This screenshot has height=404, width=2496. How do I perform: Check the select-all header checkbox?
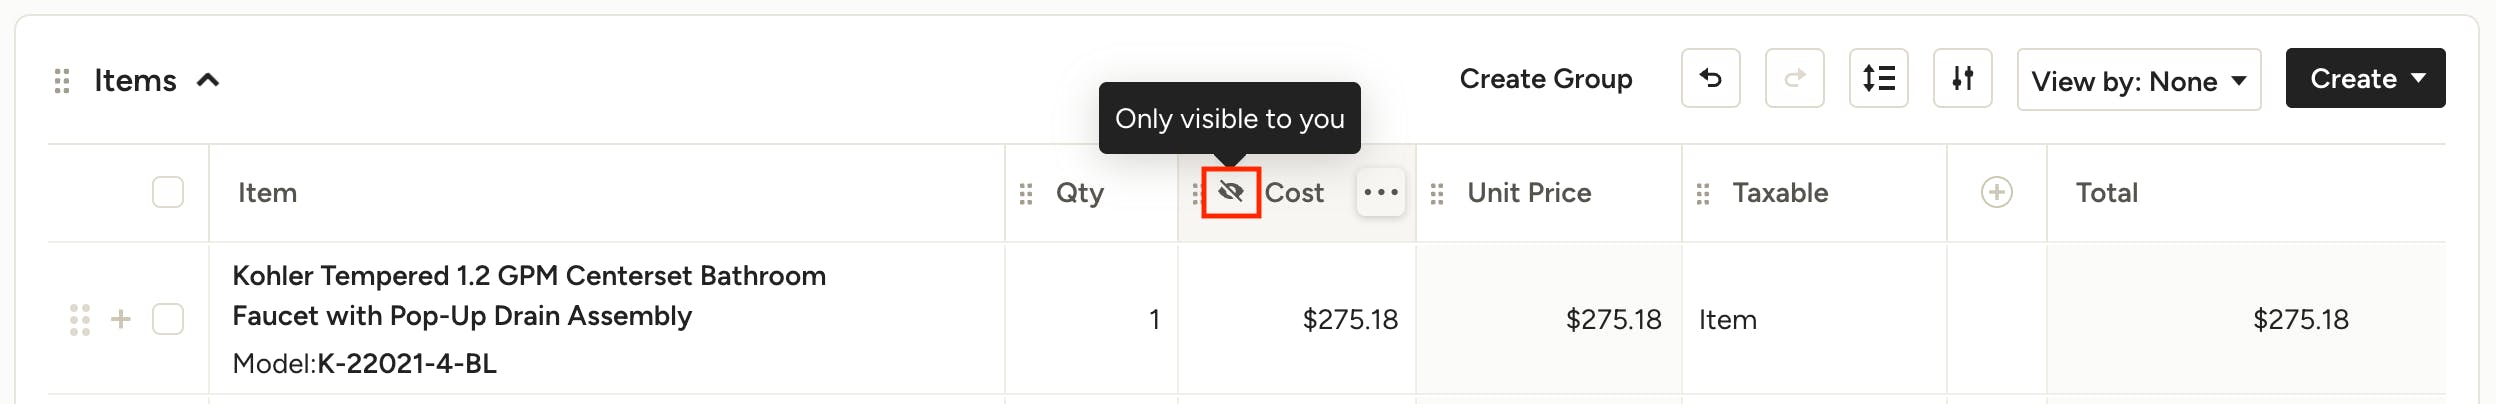[168, 192]
